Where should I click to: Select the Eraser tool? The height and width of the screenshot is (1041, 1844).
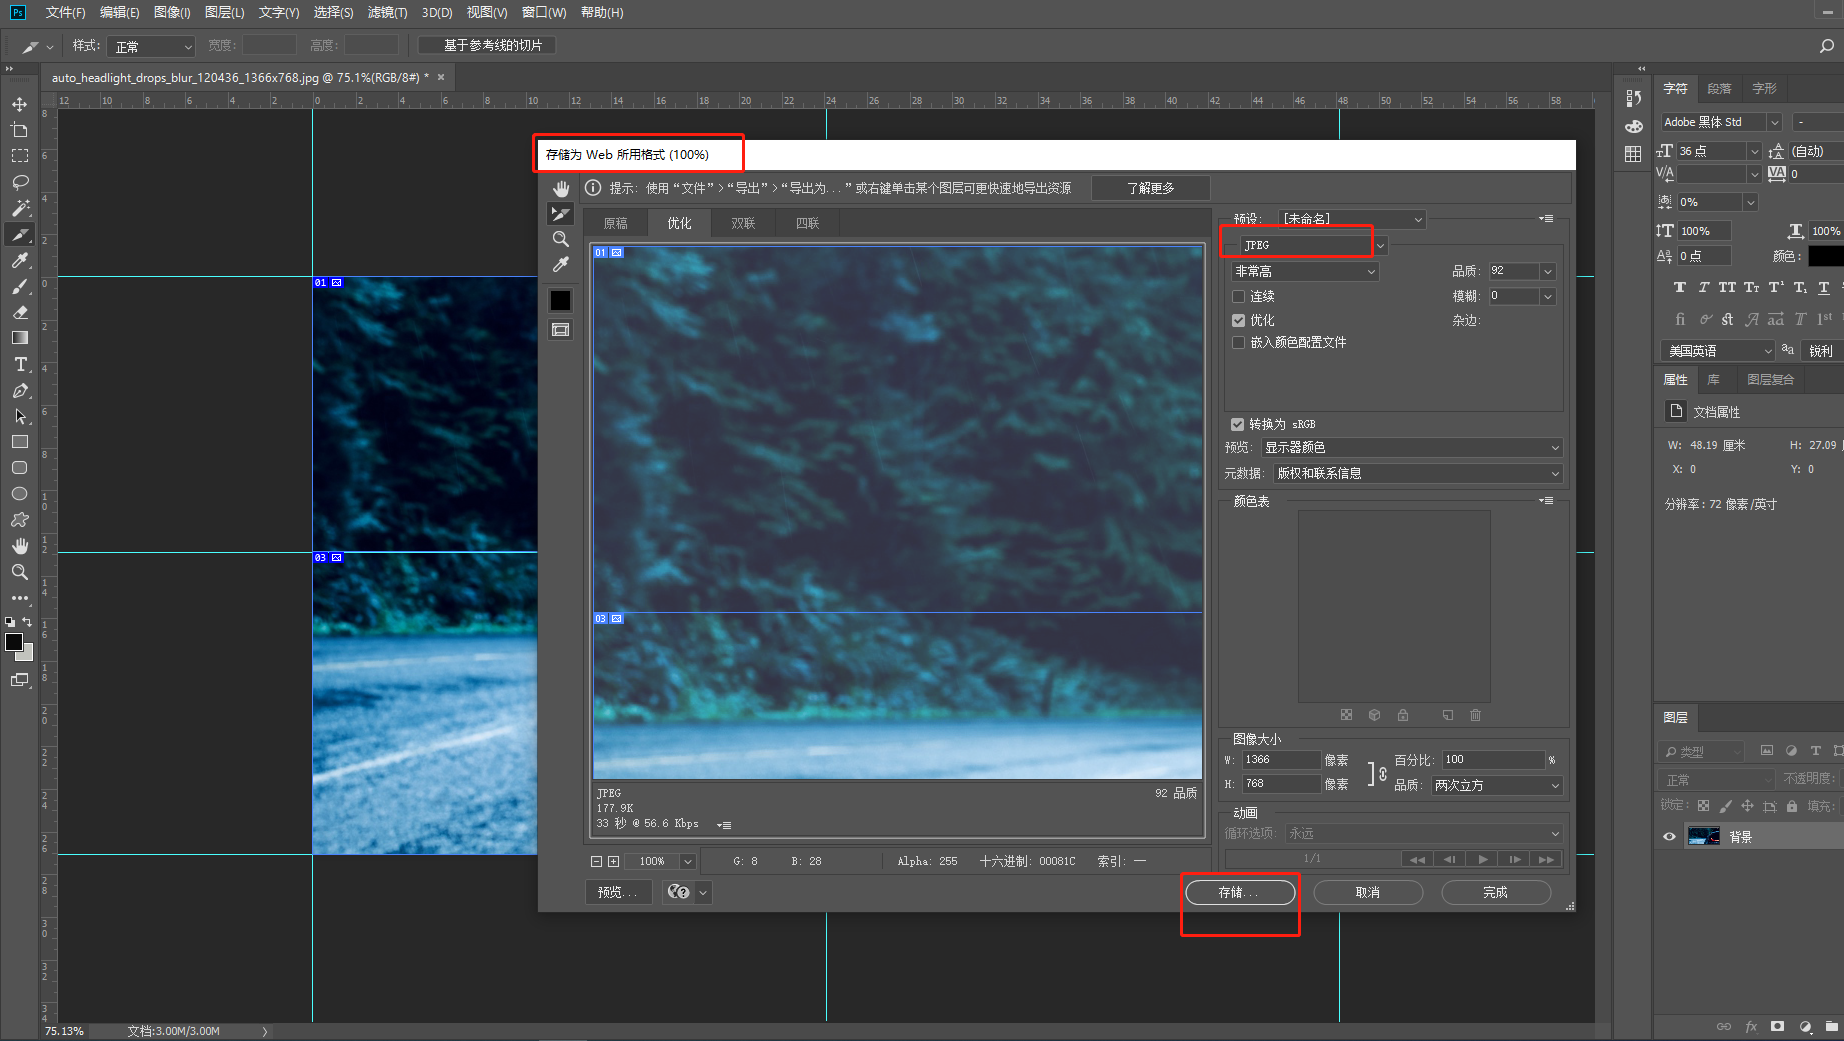pyautogui.click(x=19, y=312)
